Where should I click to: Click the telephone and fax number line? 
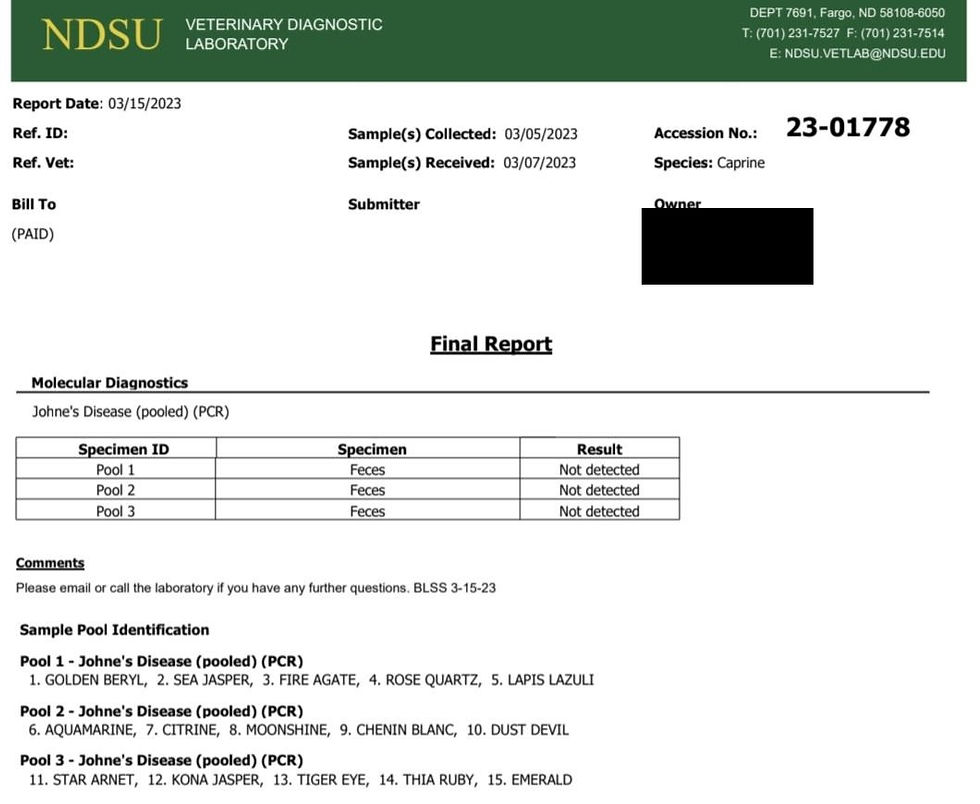[x=843, y=33]
